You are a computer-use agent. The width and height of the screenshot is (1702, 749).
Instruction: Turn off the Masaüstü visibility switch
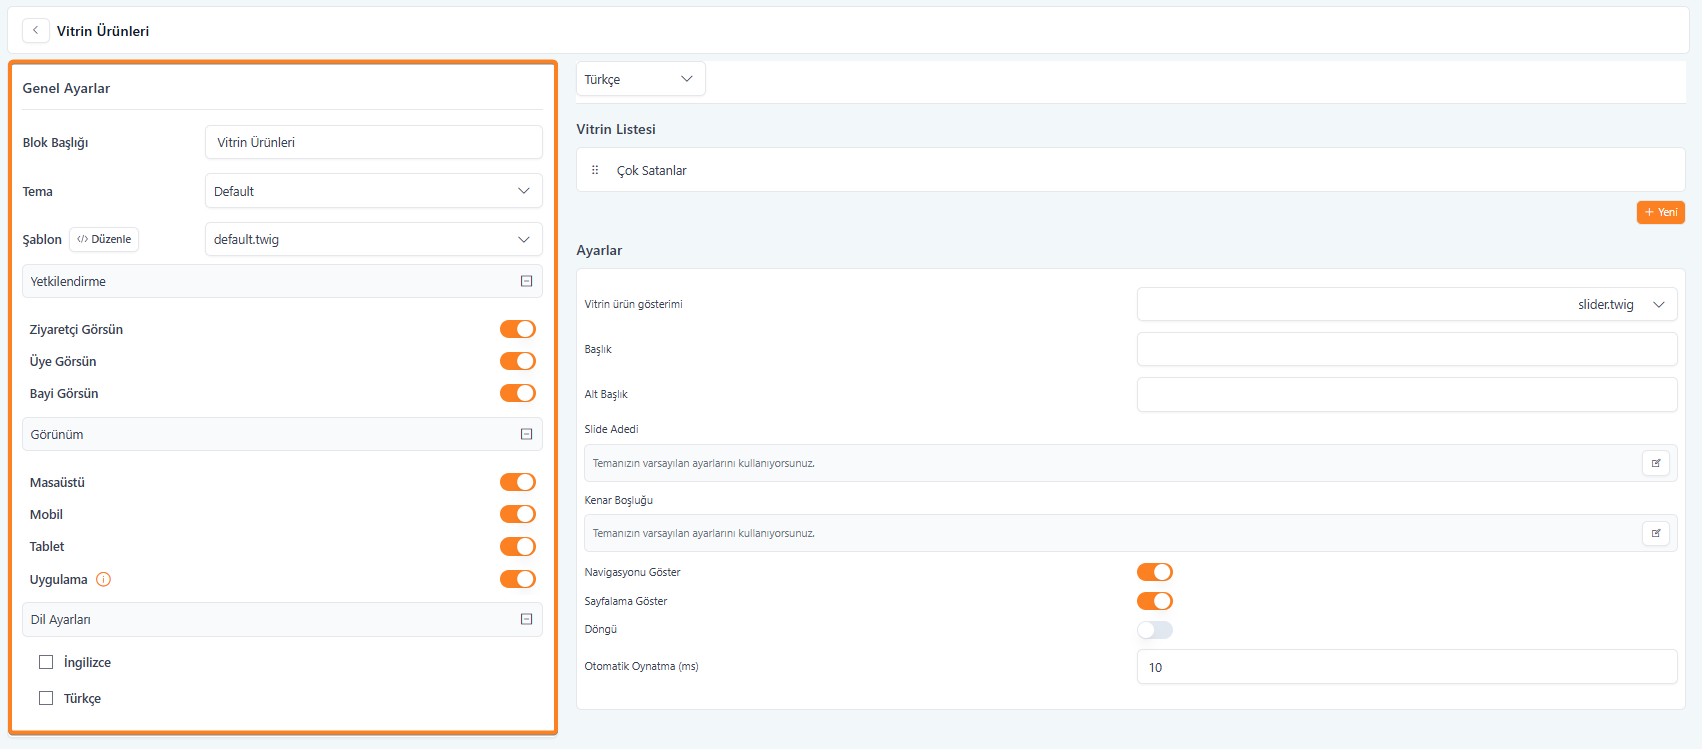click(518, 482)
